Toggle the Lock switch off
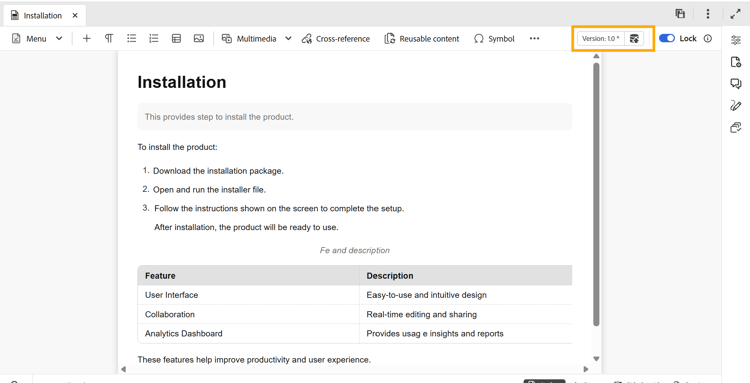 coord(667,38)
